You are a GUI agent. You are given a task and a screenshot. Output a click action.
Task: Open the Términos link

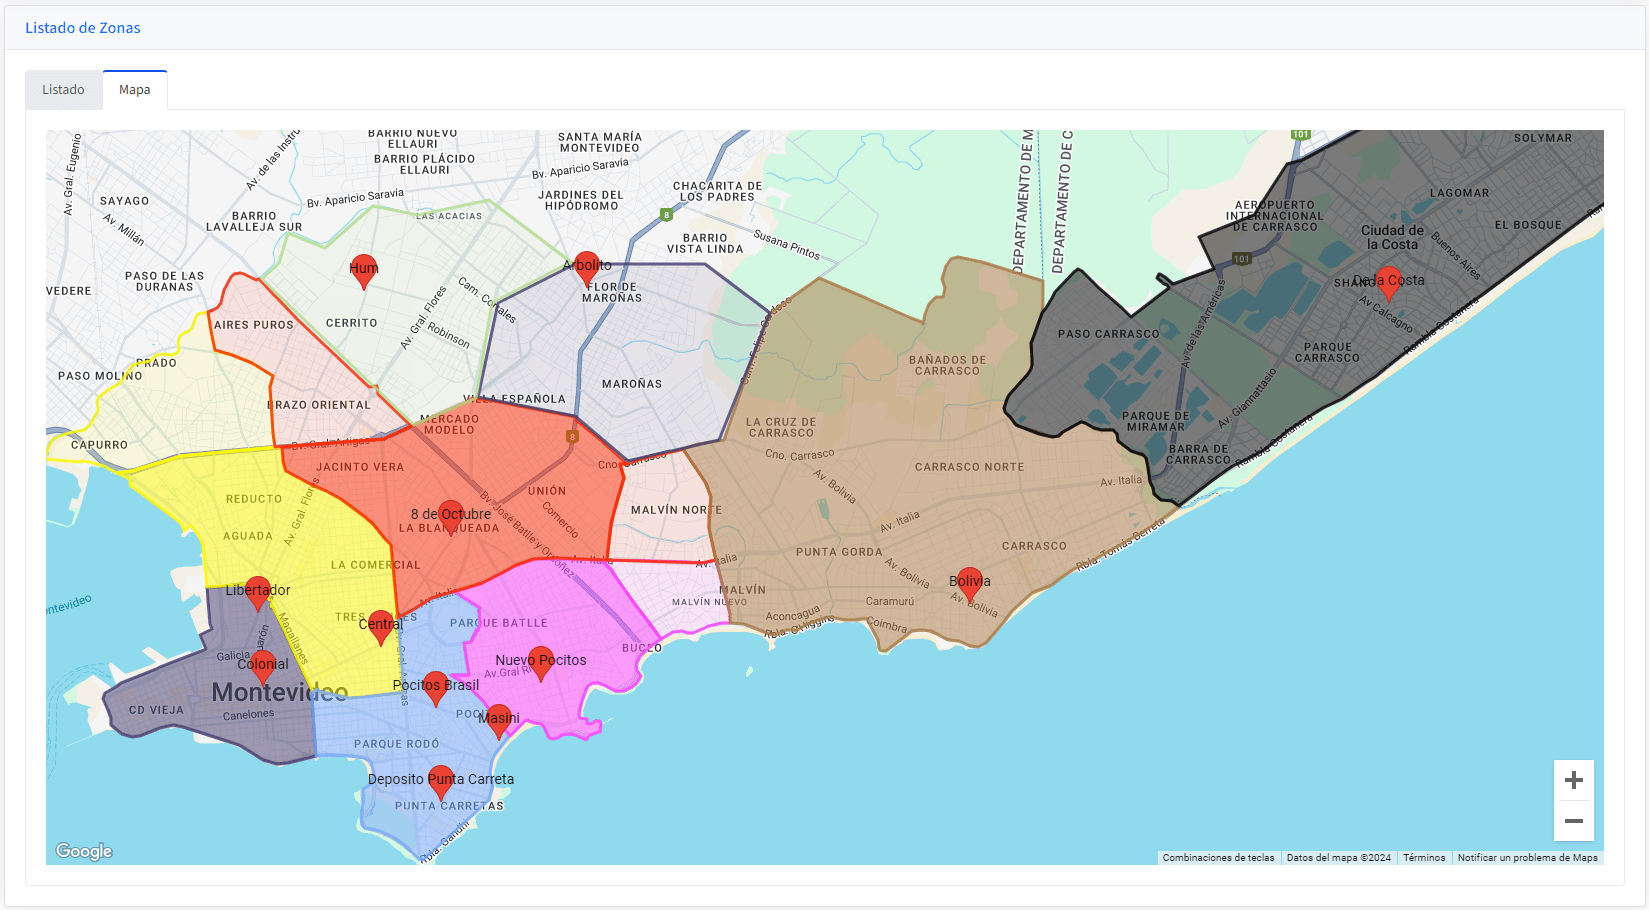point(1424,858)
